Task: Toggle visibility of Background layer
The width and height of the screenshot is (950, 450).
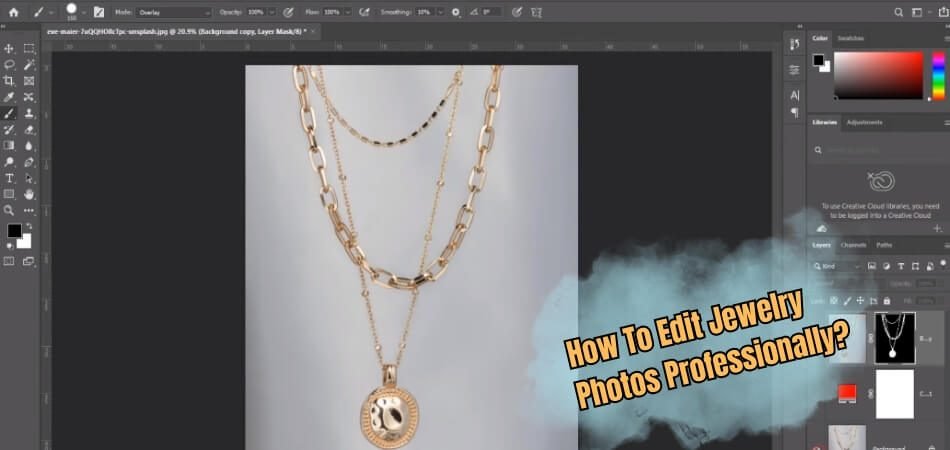Action: point(815,448)
